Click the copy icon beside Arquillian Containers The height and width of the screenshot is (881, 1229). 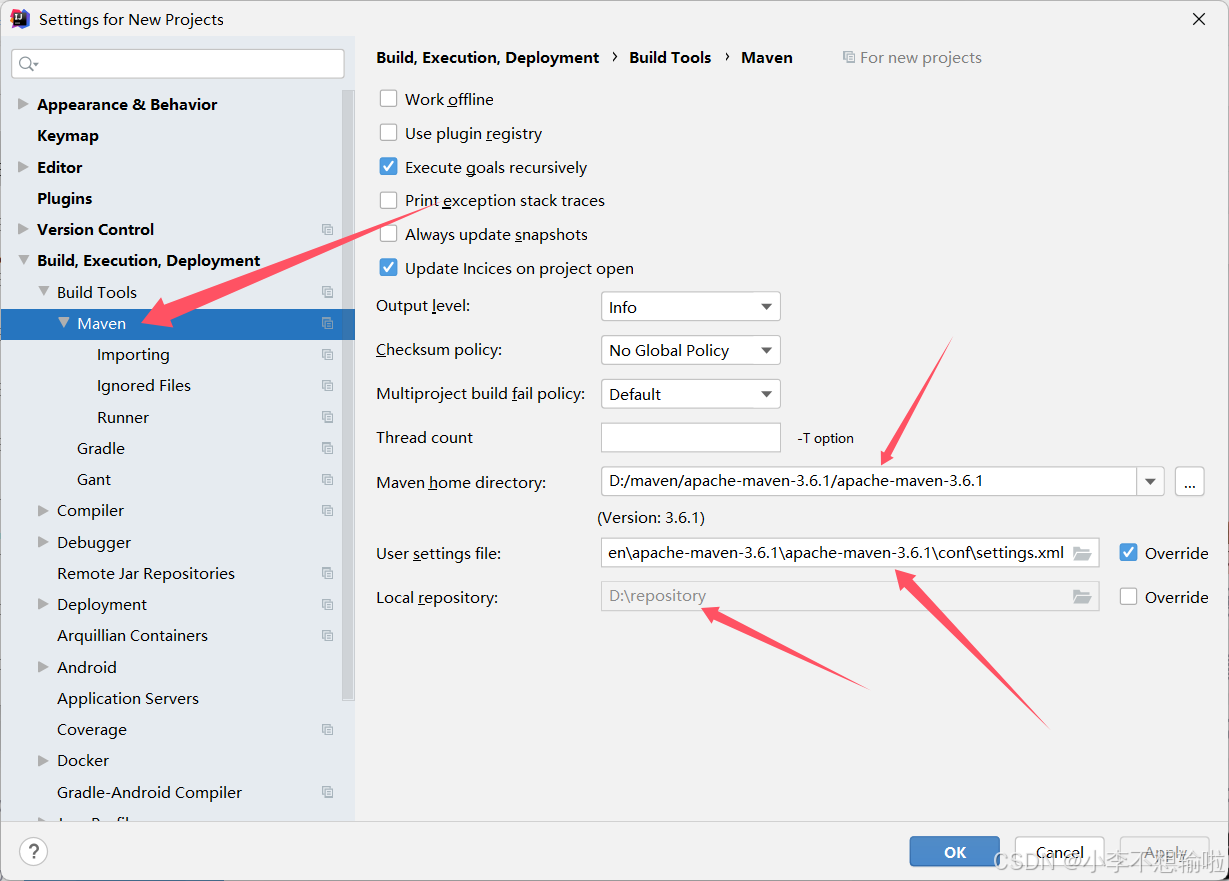tap(327, 635)
